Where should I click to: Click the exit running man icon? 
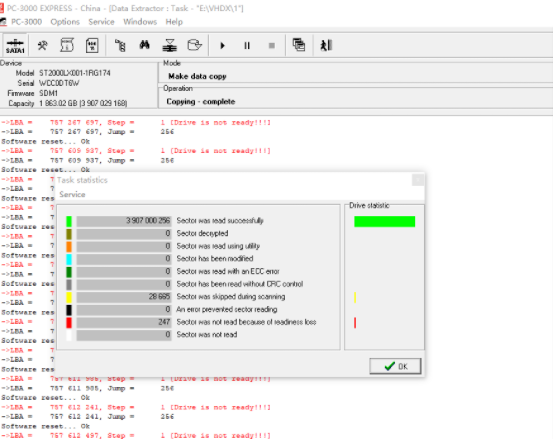point(326,45)
